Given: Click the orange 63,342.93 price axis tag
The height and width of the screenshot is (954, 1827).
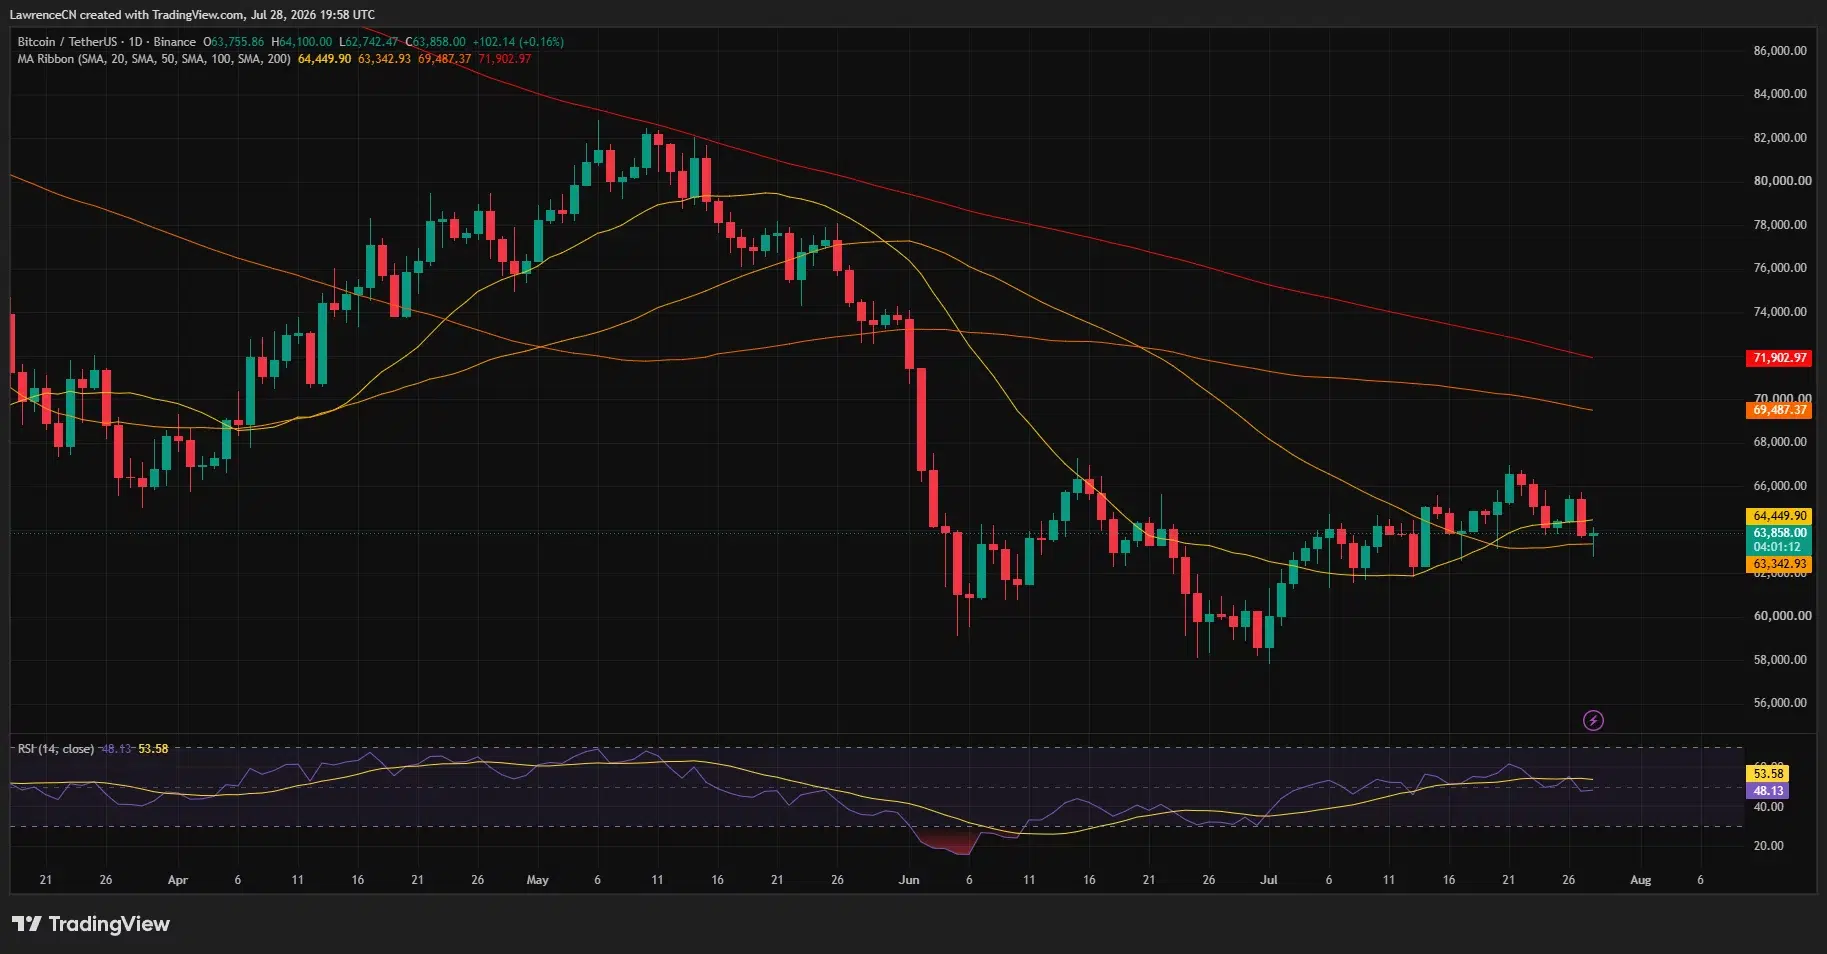Looking at the screenshot, I should (x=1779, y=564).
